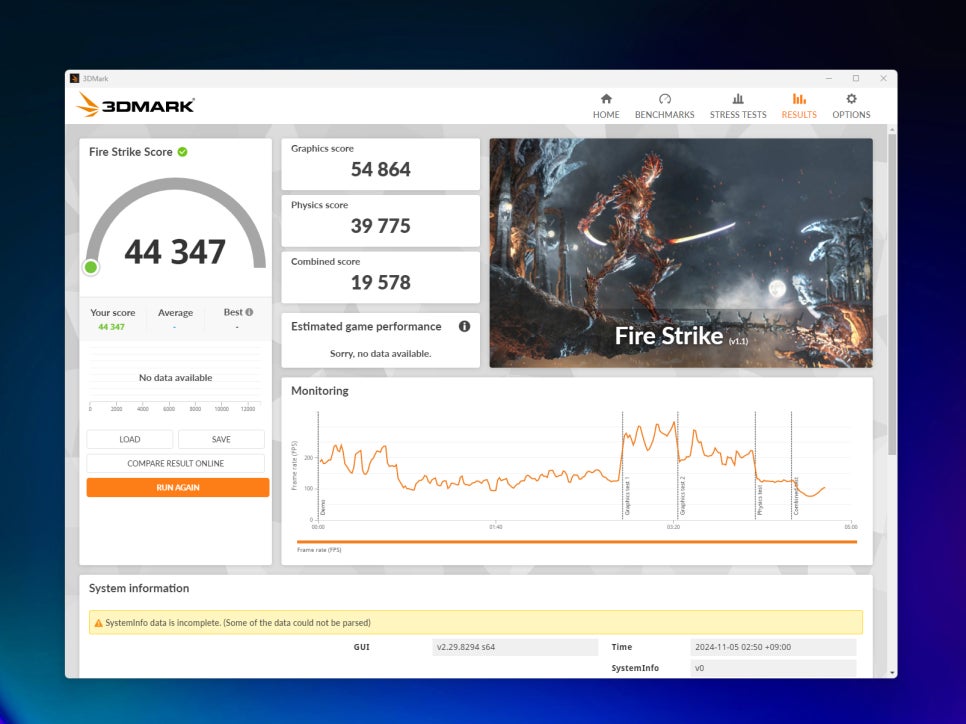Click the Frame rate (FPS) legend label
966x724 pixels.
point(319,550)
